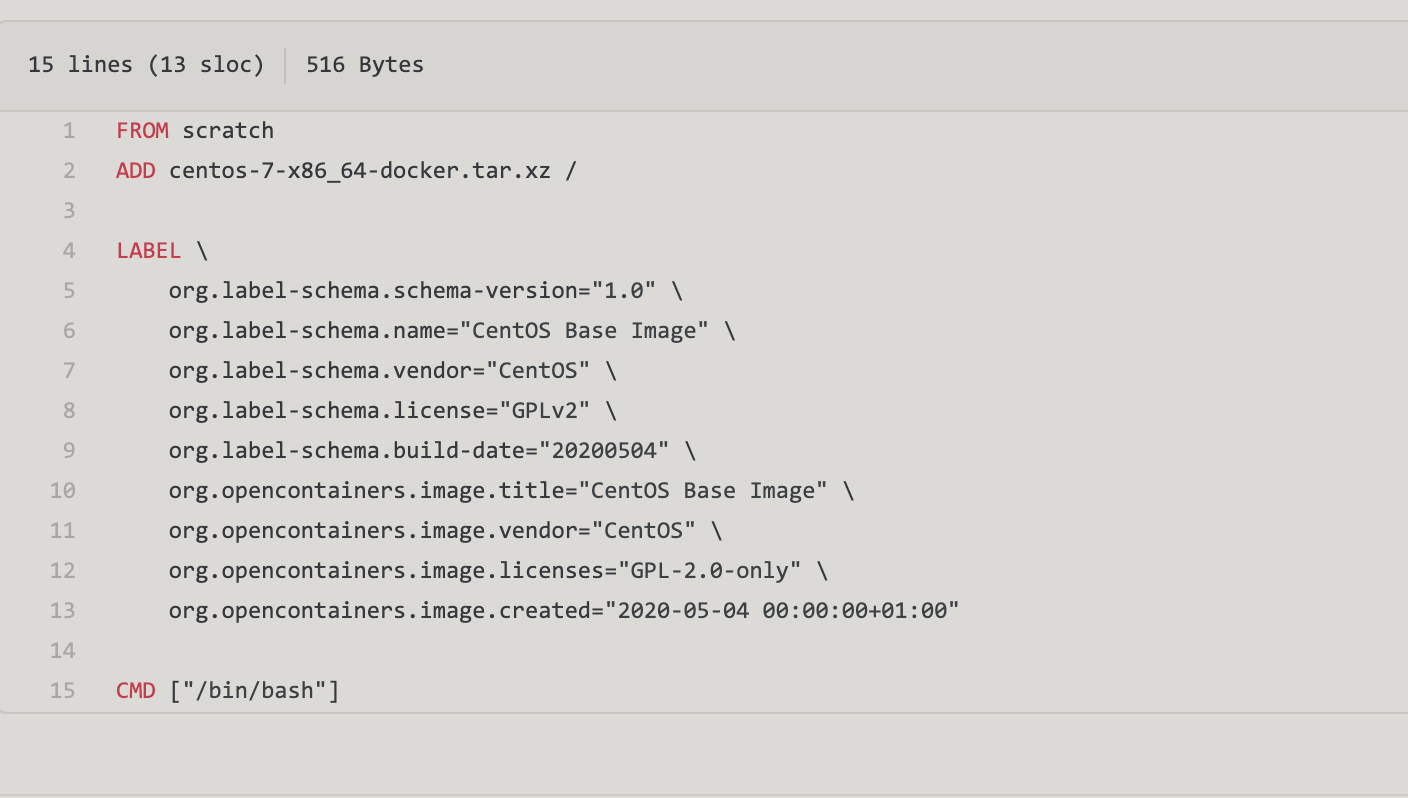Click the "15 lines (13 sloc)" file info
1408x798 pixels.
(x=146, y=65)
